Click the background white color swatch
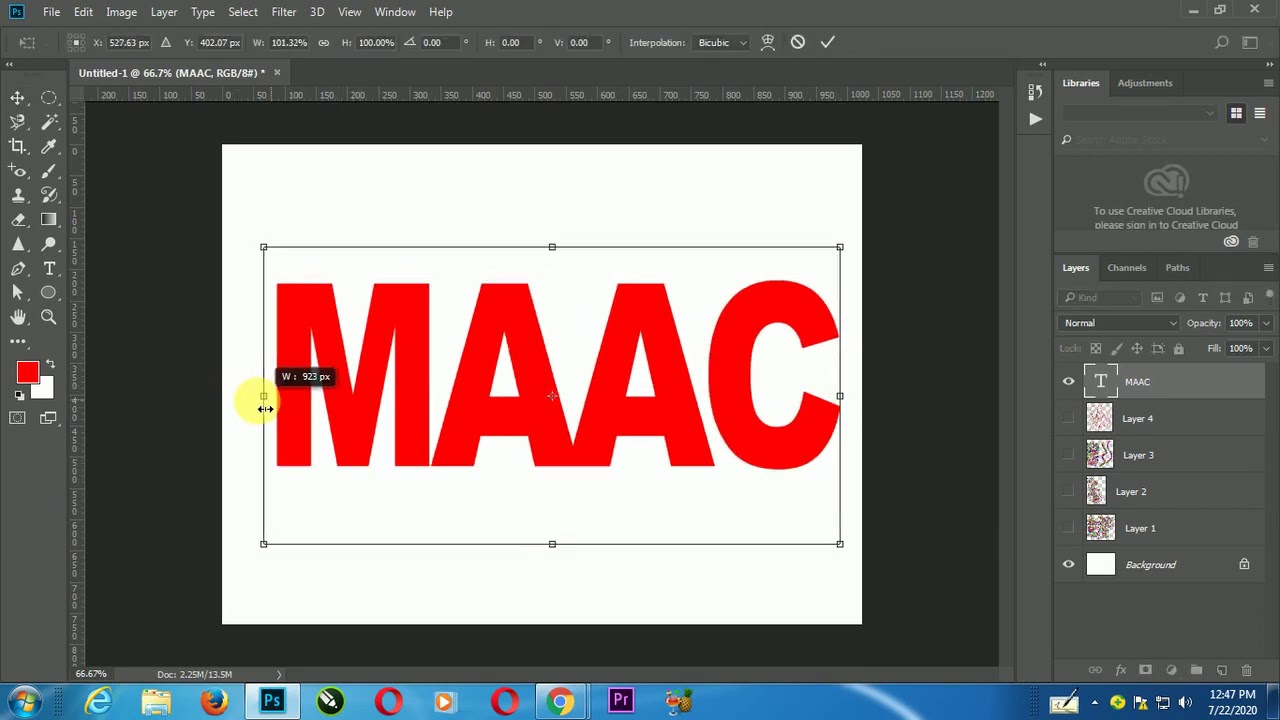Screen dimensions: 1280x720 pyautogui.click(x=44, y=391)
